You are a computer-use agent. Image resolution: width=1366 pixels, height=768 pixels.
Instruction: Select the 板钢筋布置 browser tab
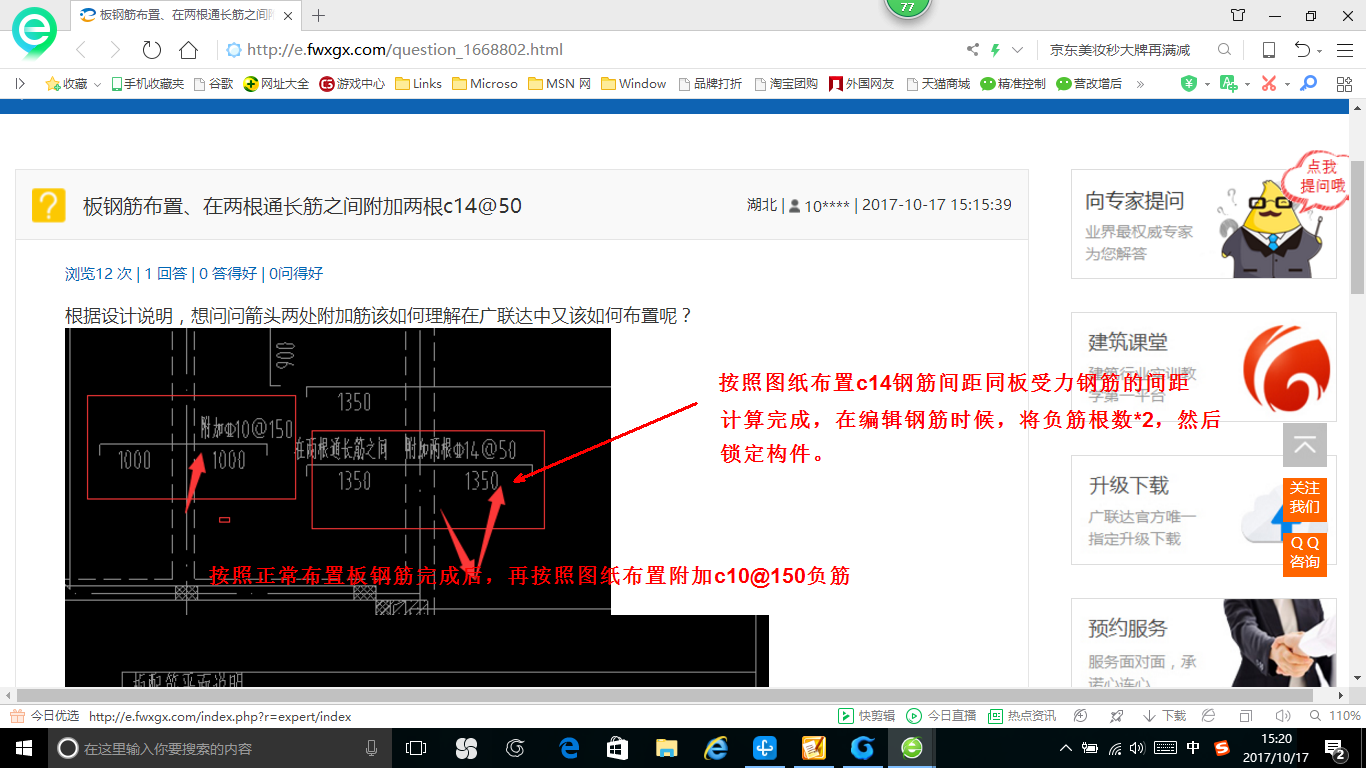click(x=186, y=15)
